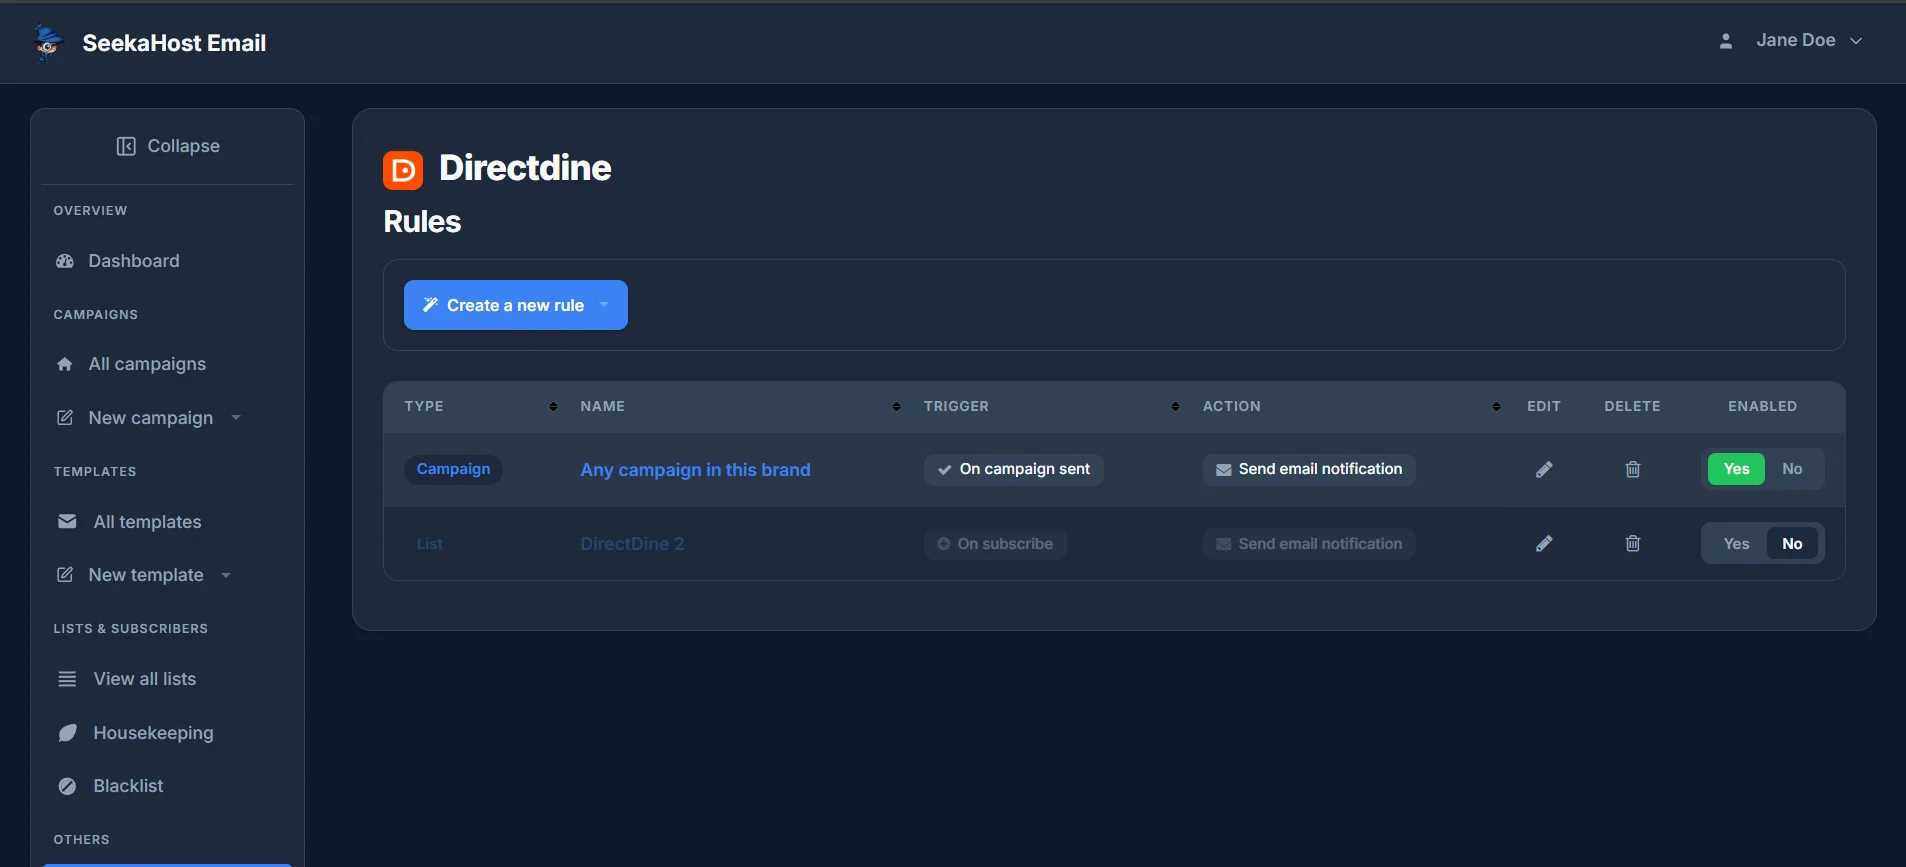This screenshot has width=1906, height=867.
Task: Open Any campaign in this brand link
Action: (695, 470)
